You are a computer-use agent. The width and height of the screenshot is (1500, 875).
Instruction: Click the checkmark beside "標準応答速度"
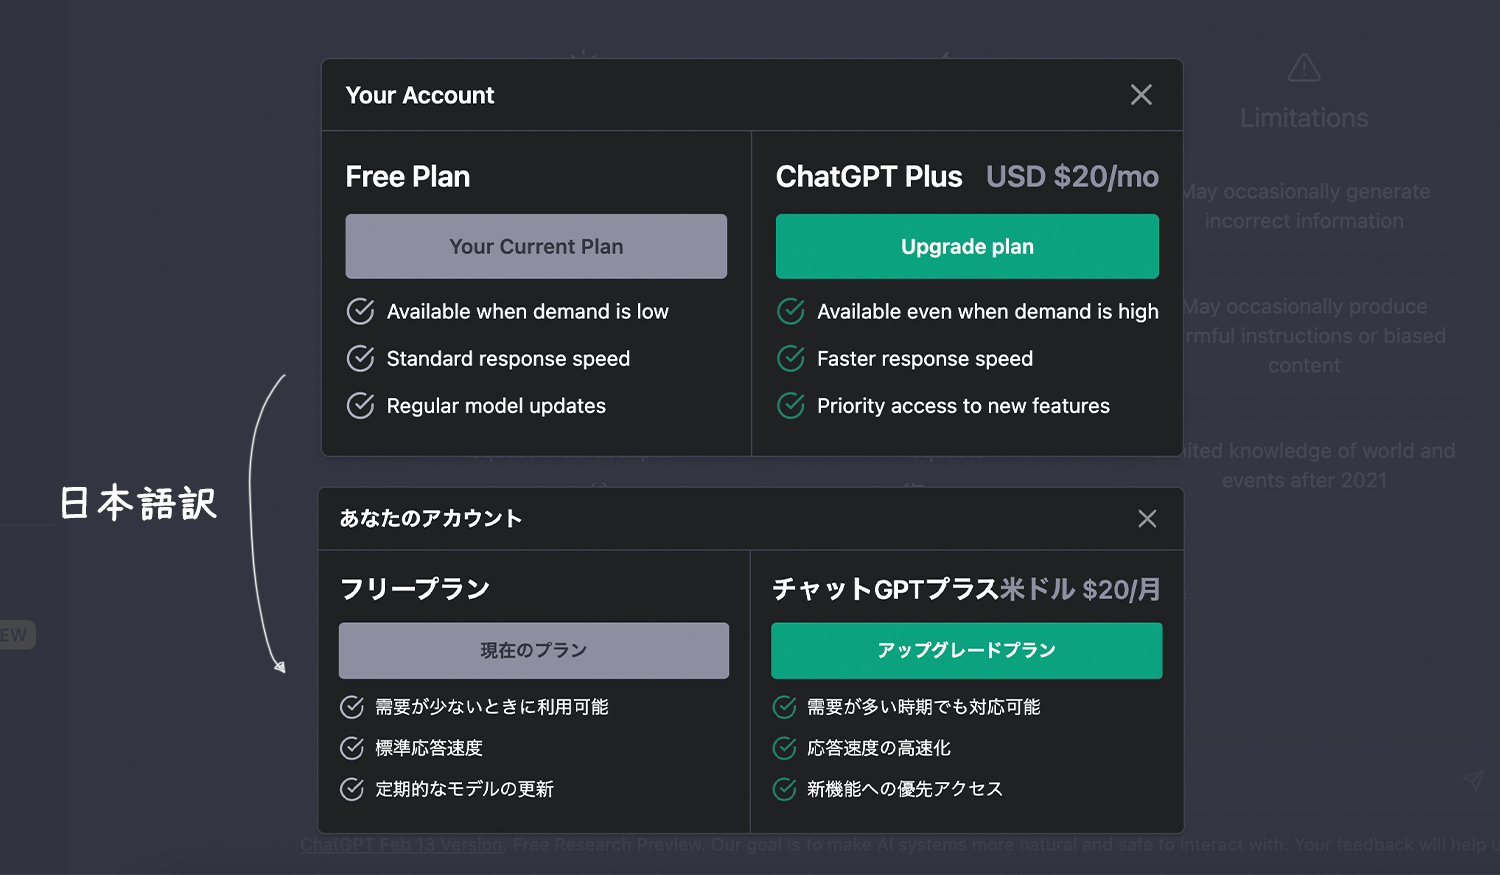[352, 747]
